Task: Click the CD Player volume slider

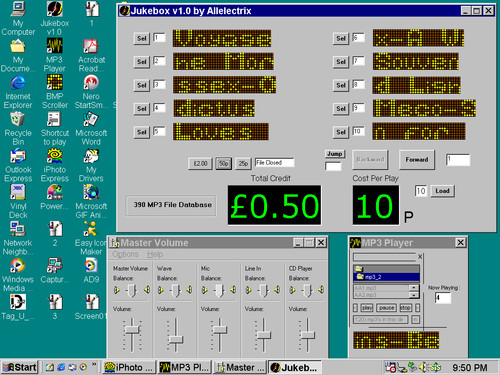Action: (x=307, y=334)
